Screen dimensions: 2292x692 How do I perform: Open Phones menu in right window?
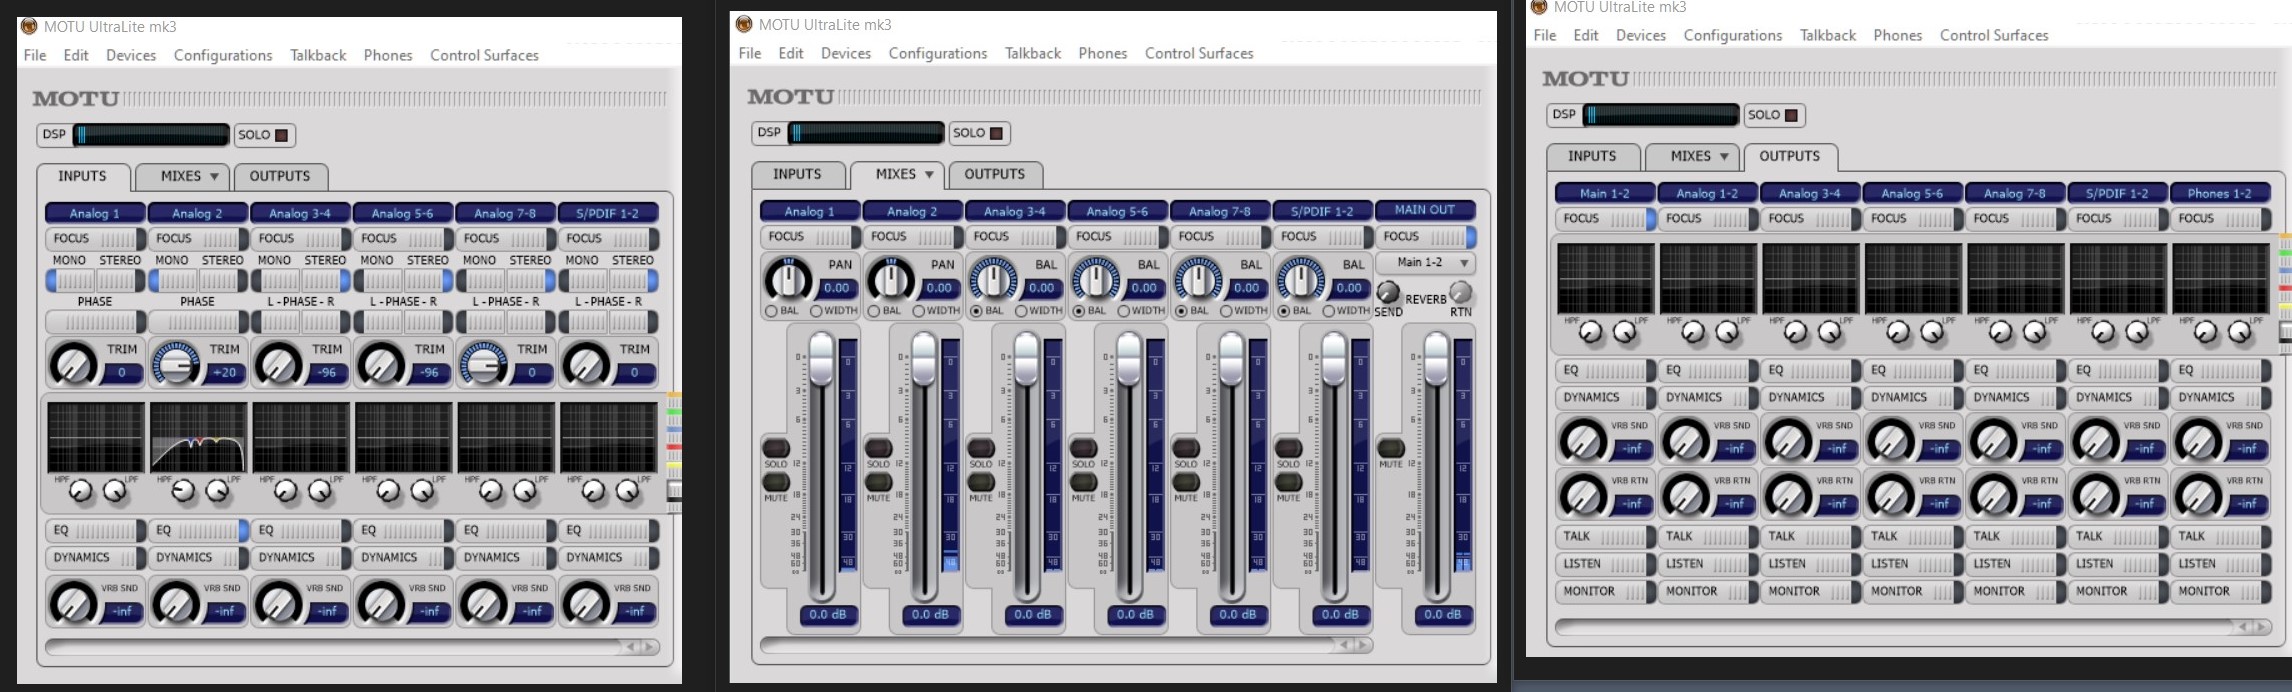[x=1898, y=35]
